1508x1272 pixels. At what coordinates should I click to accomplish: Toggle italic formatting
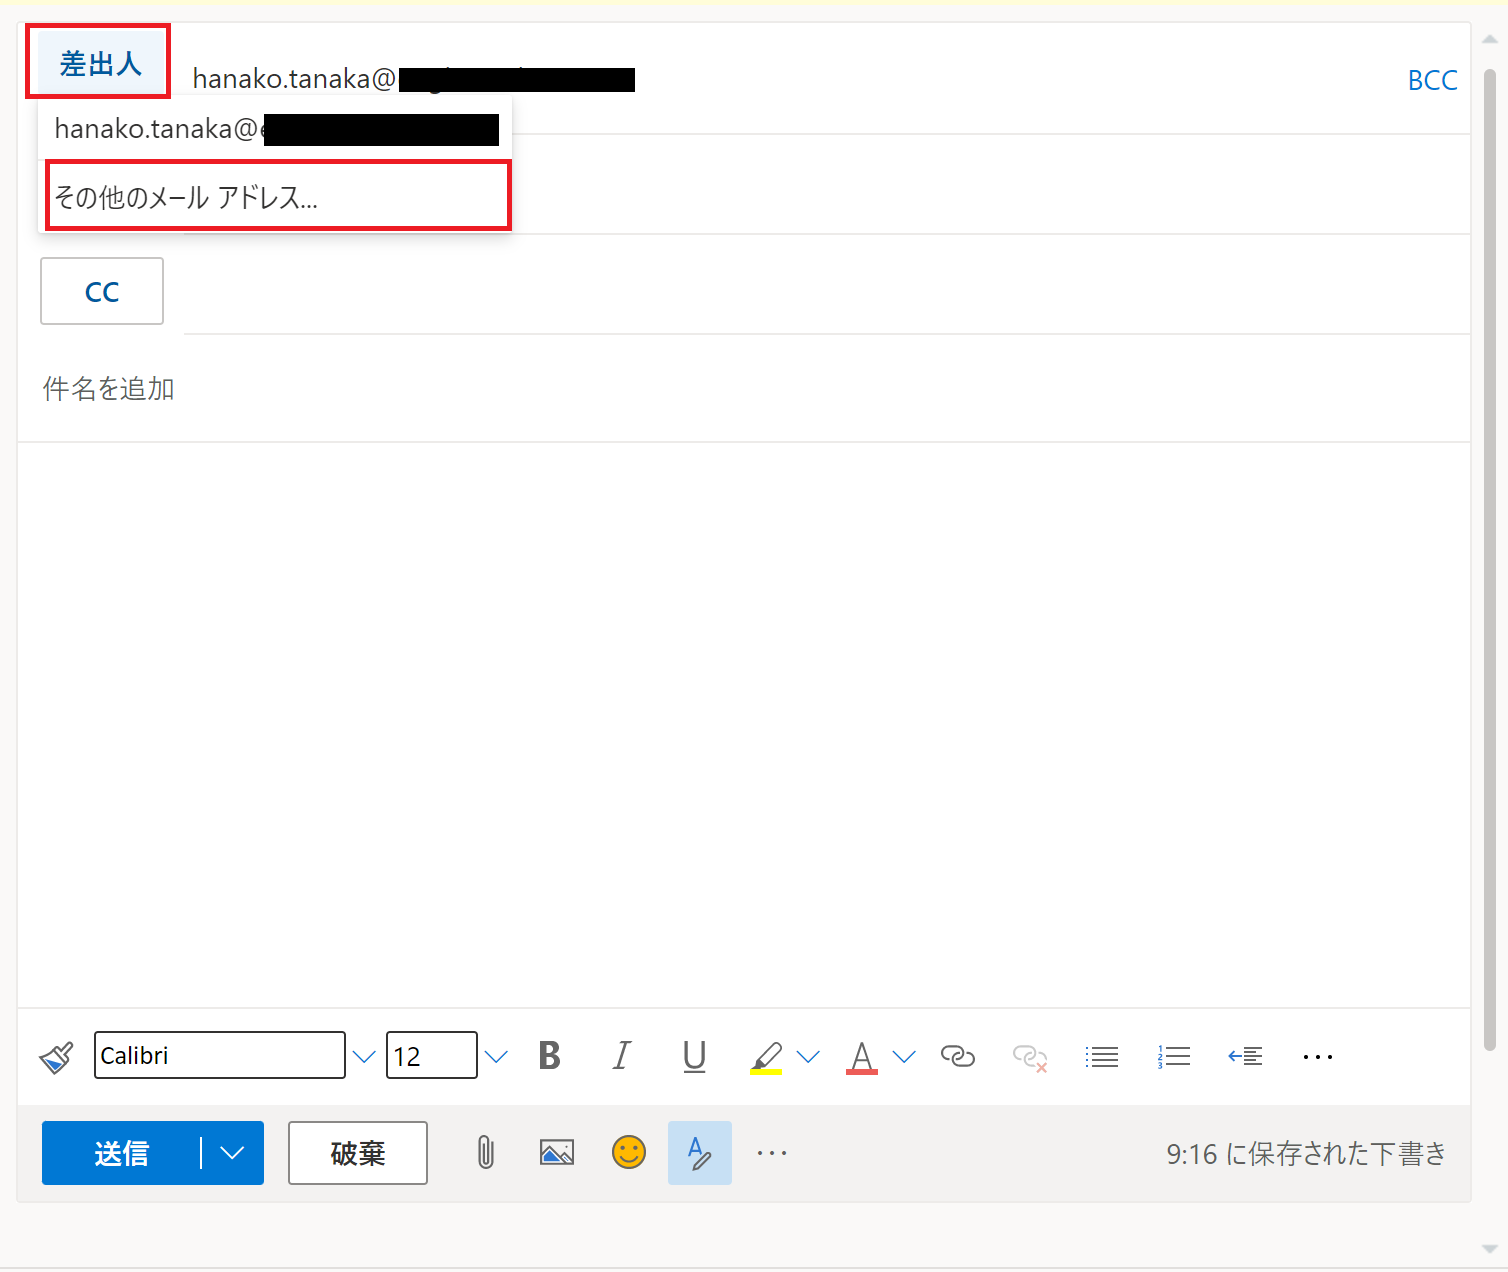click(622, 1057)
